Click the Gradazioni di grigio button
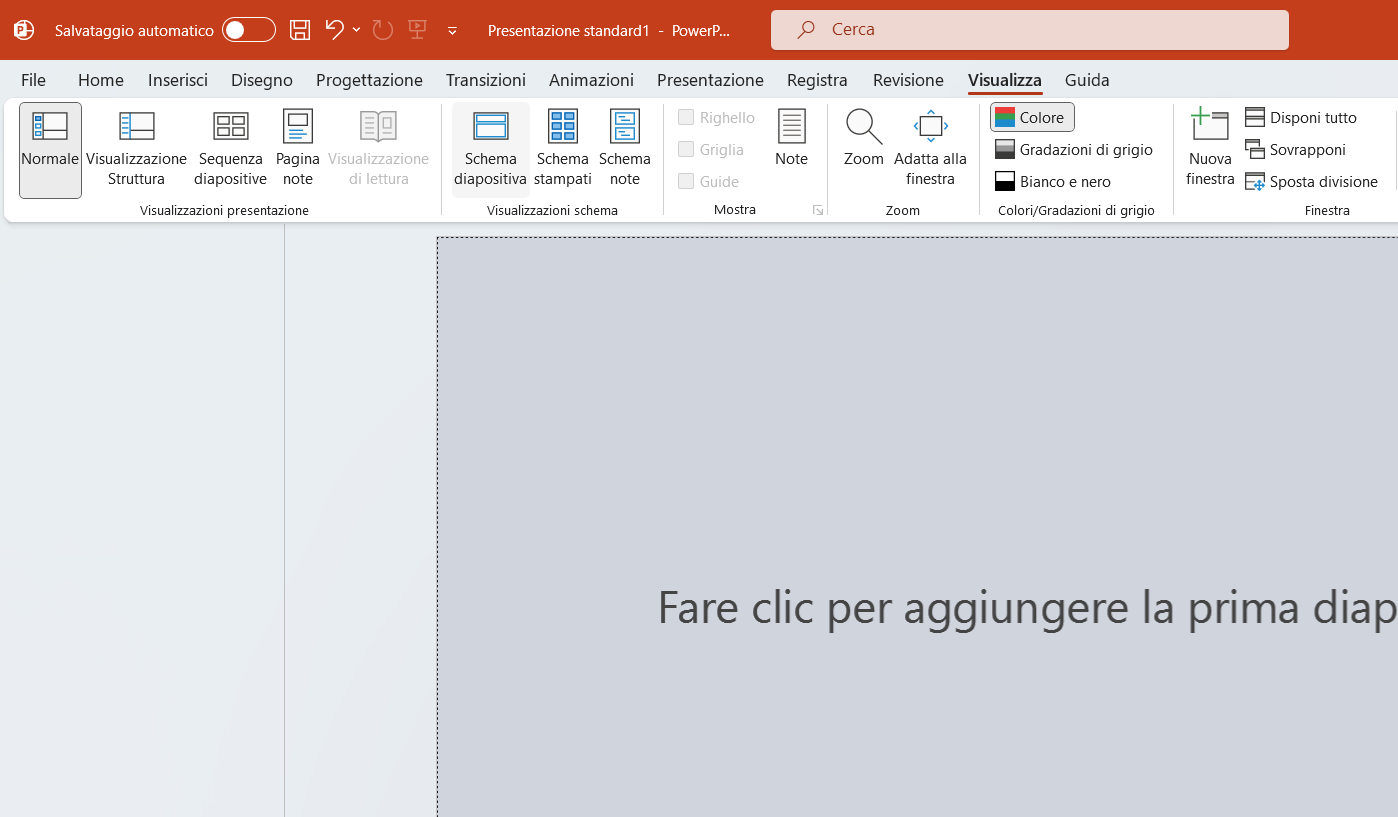This screenshot has width=1398, height=817. (x=1074, y=149)
